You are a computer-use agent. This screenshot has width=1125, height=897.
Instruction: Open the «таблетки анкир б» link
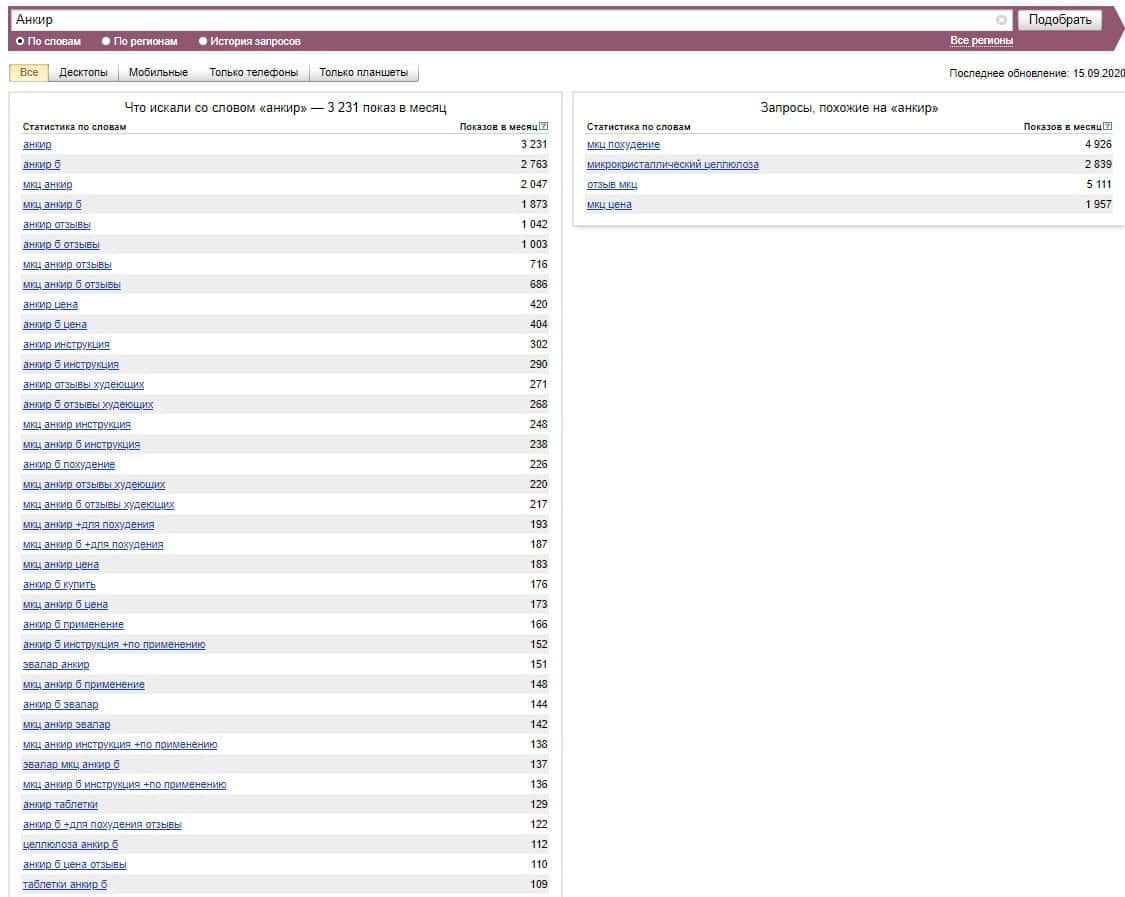[65, 885]
